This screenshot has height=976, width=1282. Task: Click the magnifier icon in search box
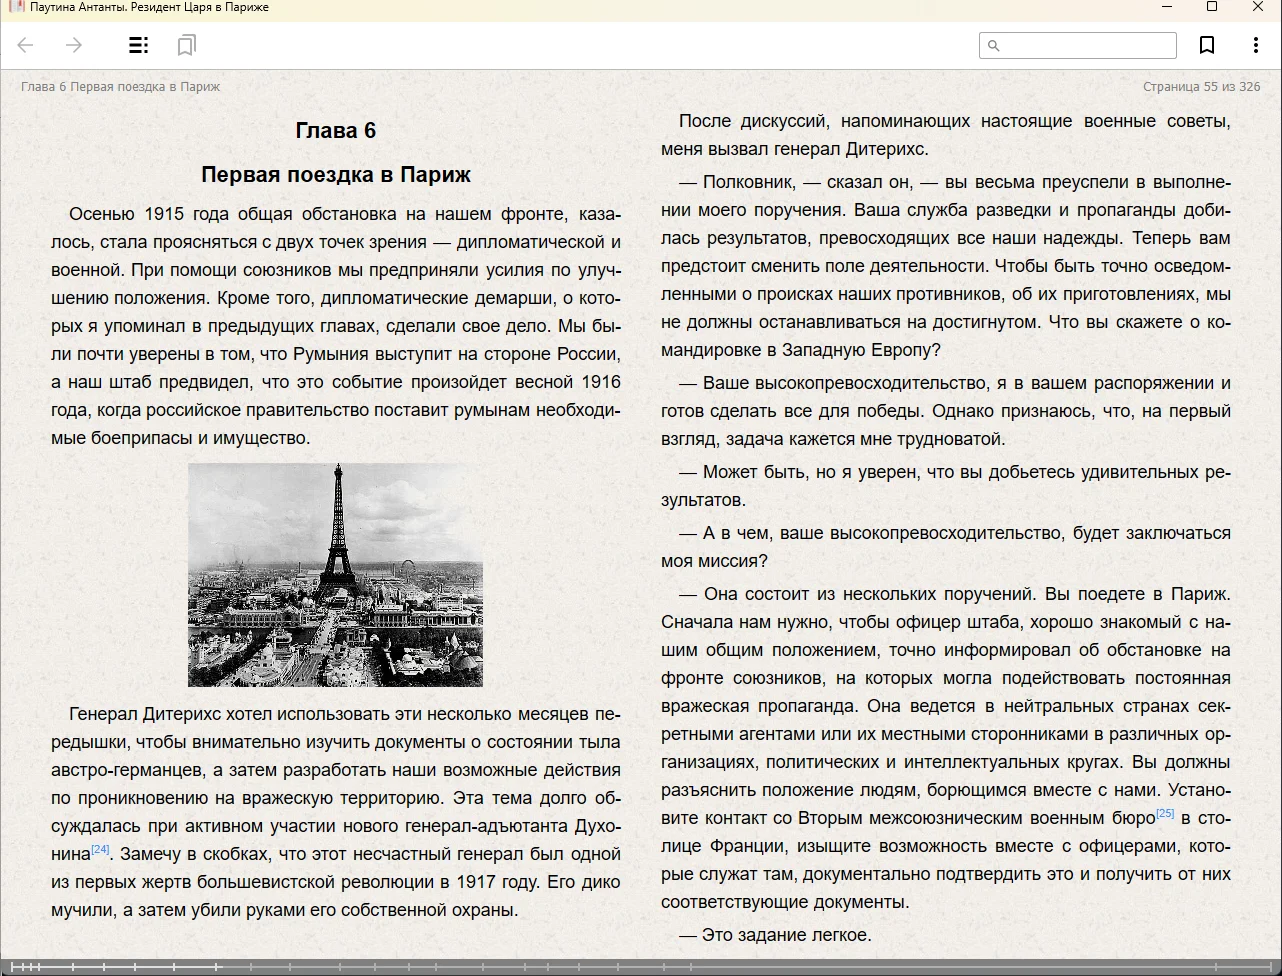993,46
